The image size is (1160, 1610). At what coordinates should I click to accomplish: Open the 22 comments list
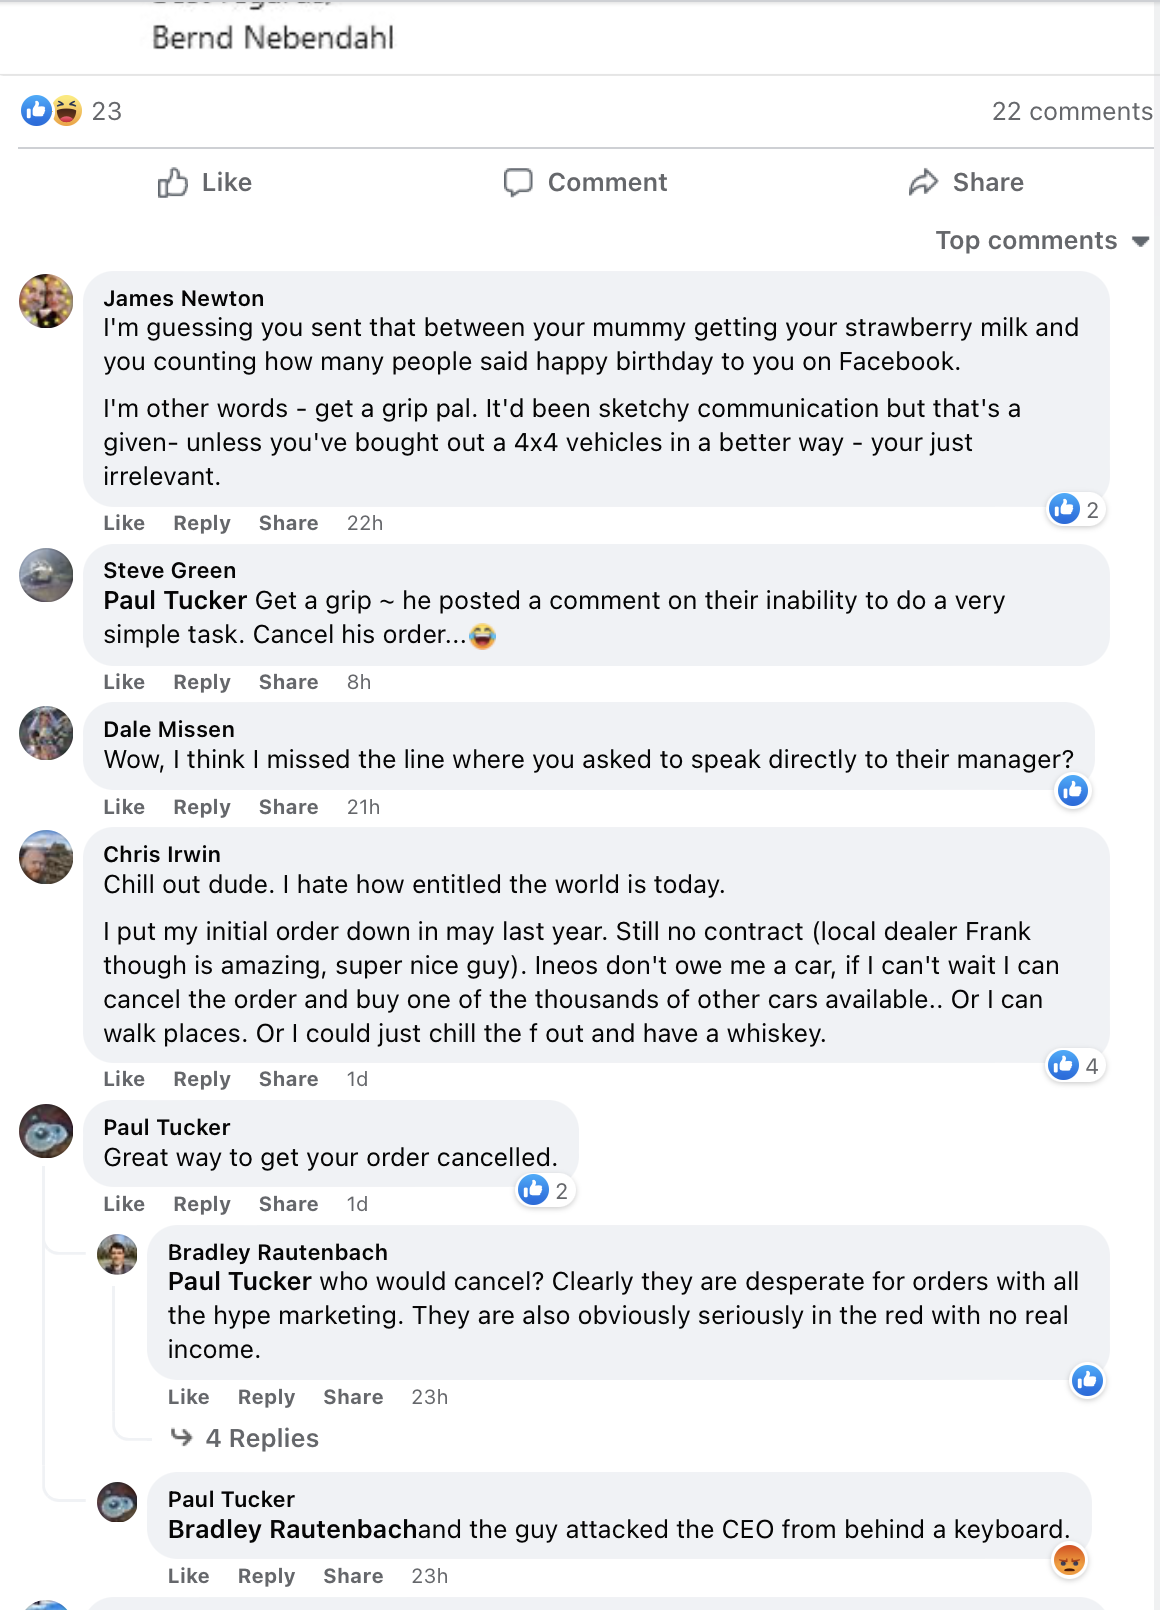(1071, 111)
